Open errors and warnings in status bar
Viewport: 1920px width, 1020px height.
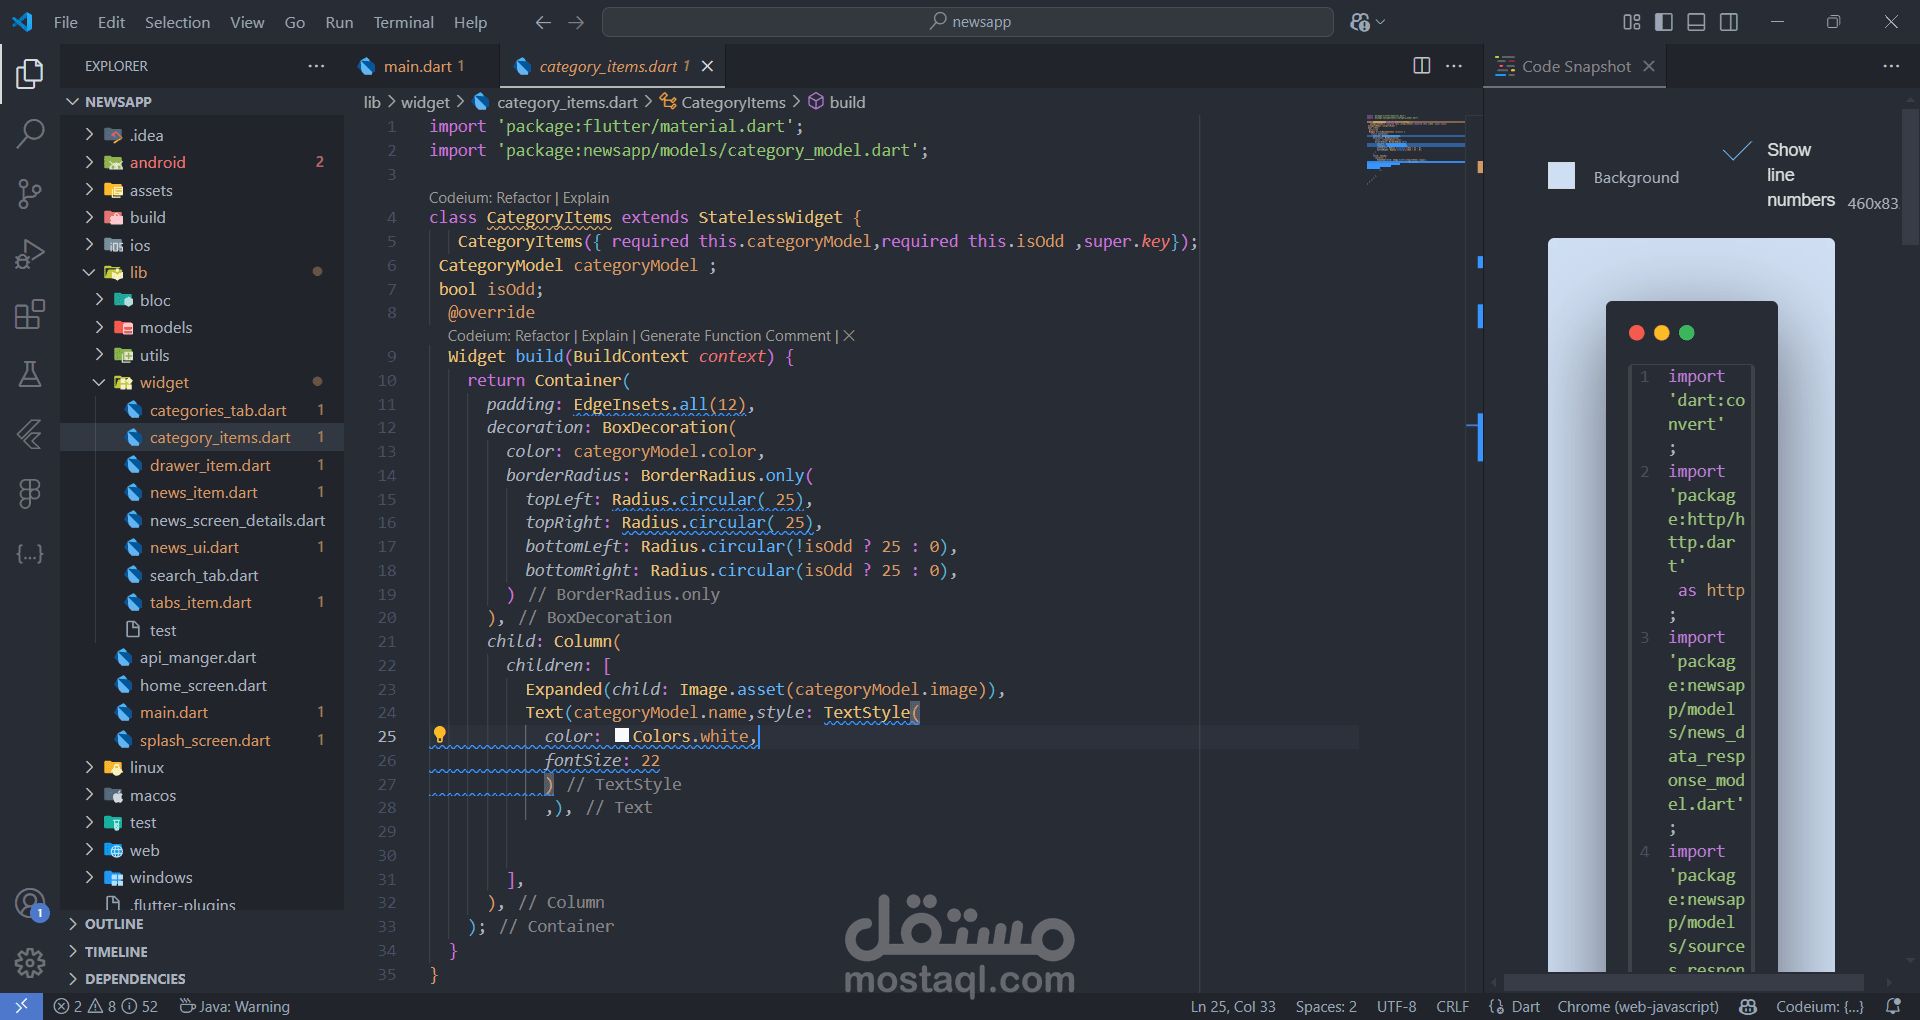point(106,1006)
